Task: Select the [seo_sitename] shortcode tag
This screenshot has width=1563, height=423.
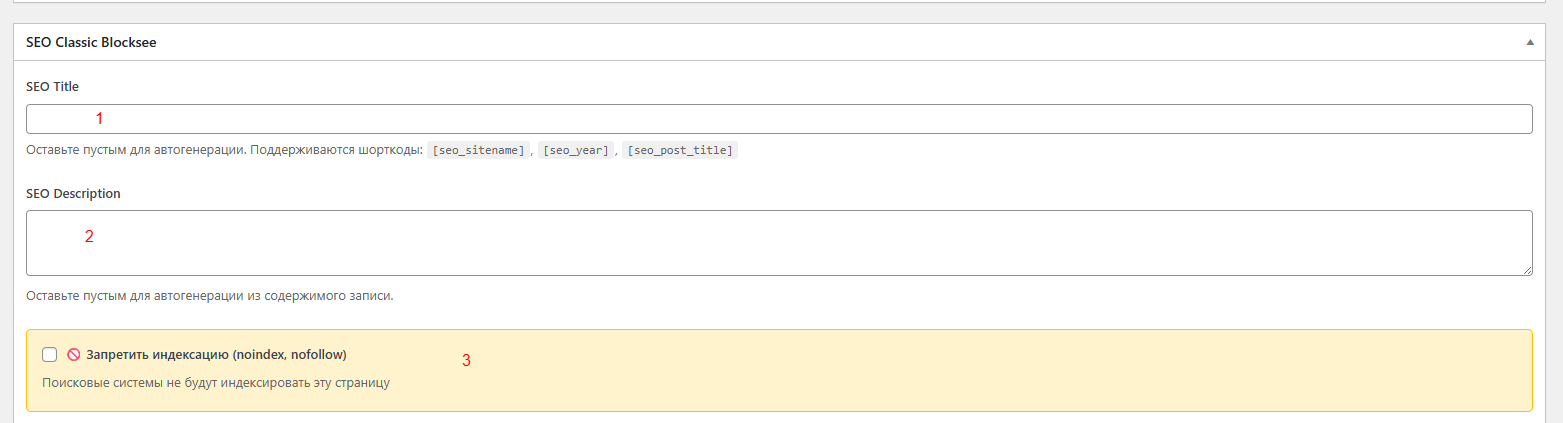Action: (478, 151)
